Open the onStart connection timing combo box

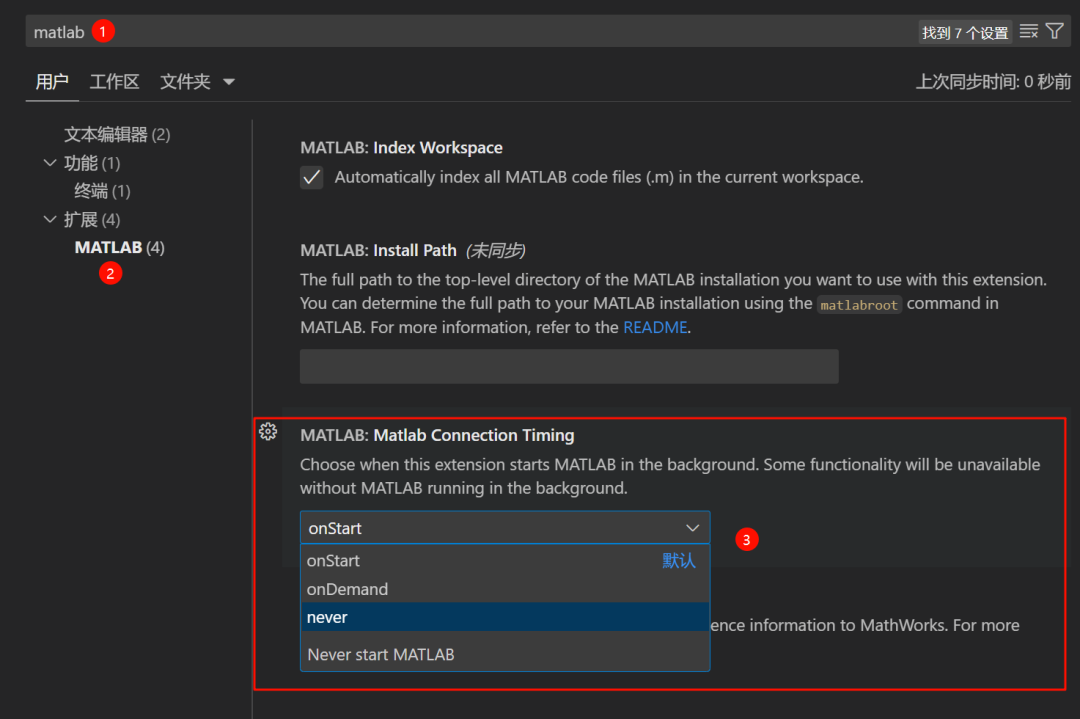pyautogui.click(x=505, y=528)
